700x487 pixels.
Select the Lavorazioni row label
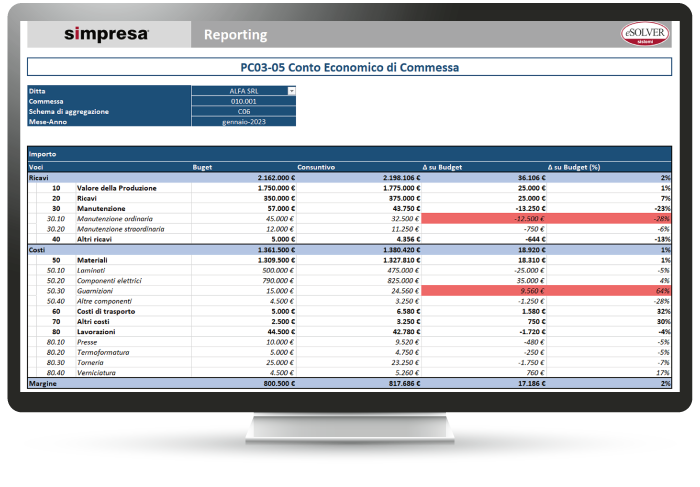[x=98, y=331]
